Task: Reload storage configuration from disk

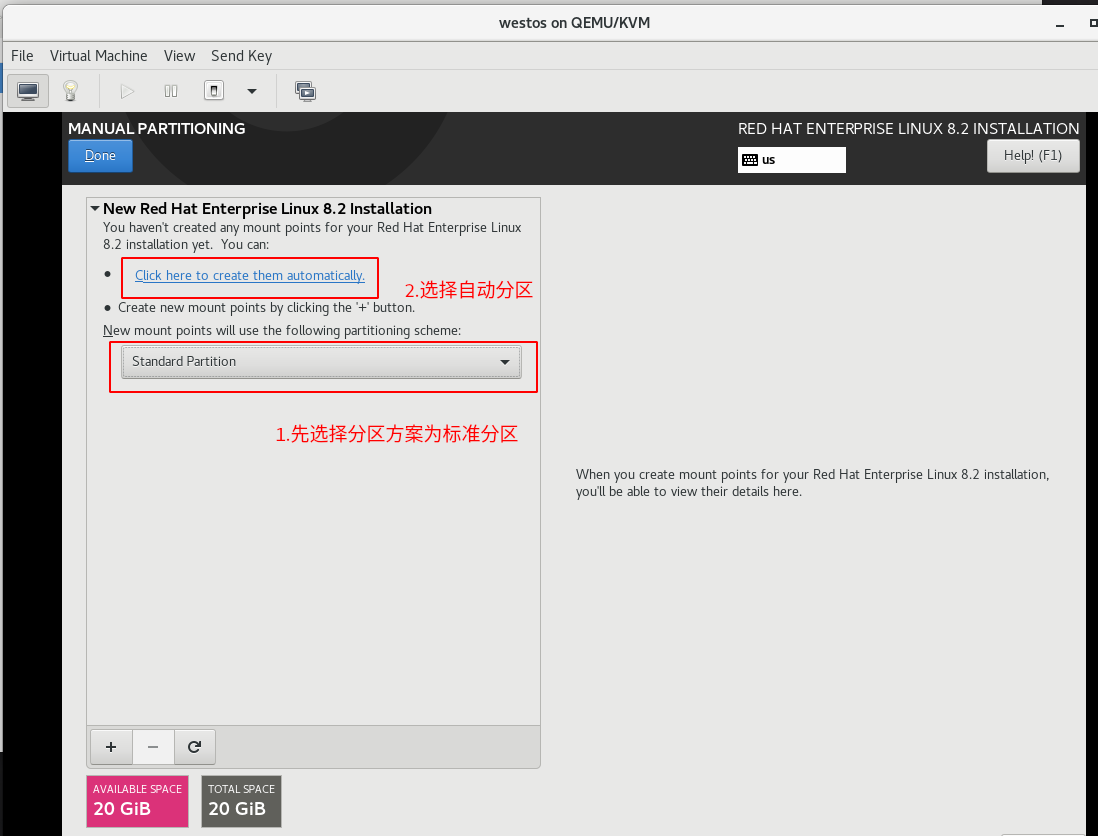Action: [195, 747]
